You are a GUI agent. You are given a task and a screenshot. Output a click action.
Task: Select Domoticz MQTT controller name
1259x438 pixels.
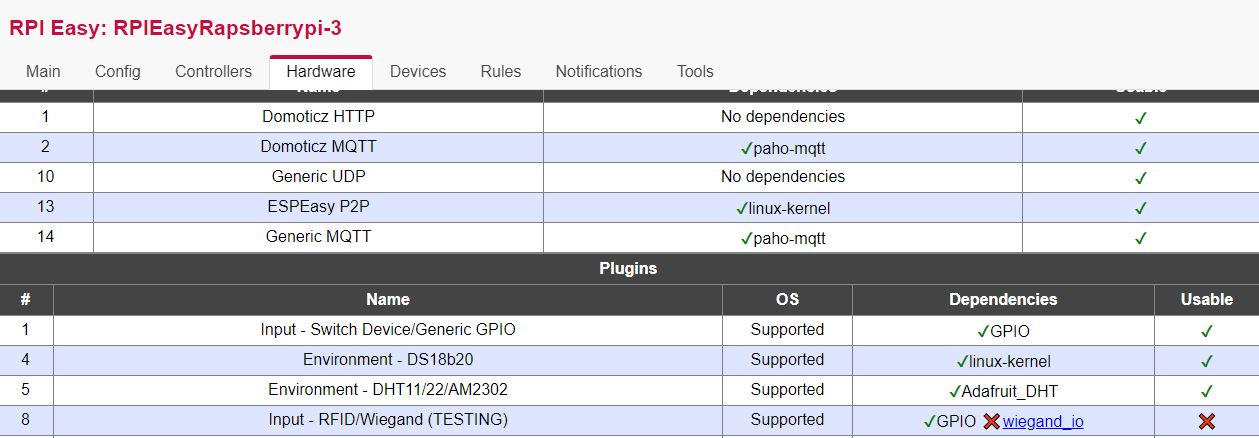click(319, 147)
